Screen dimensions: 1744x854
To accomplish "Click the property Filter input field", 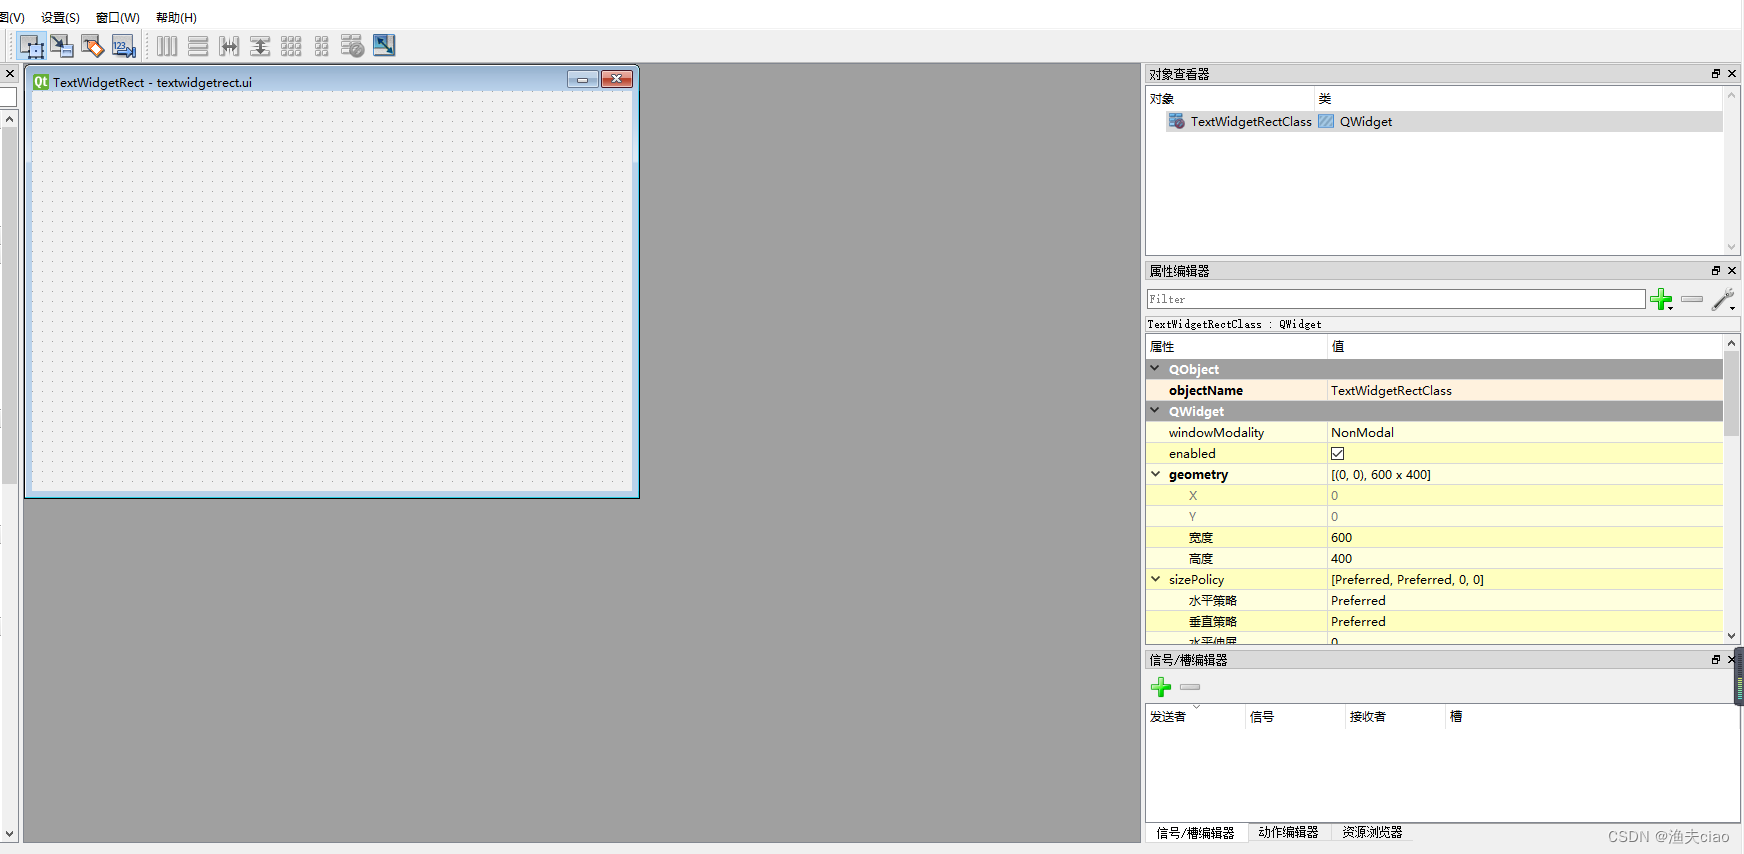I will 1395,299.
